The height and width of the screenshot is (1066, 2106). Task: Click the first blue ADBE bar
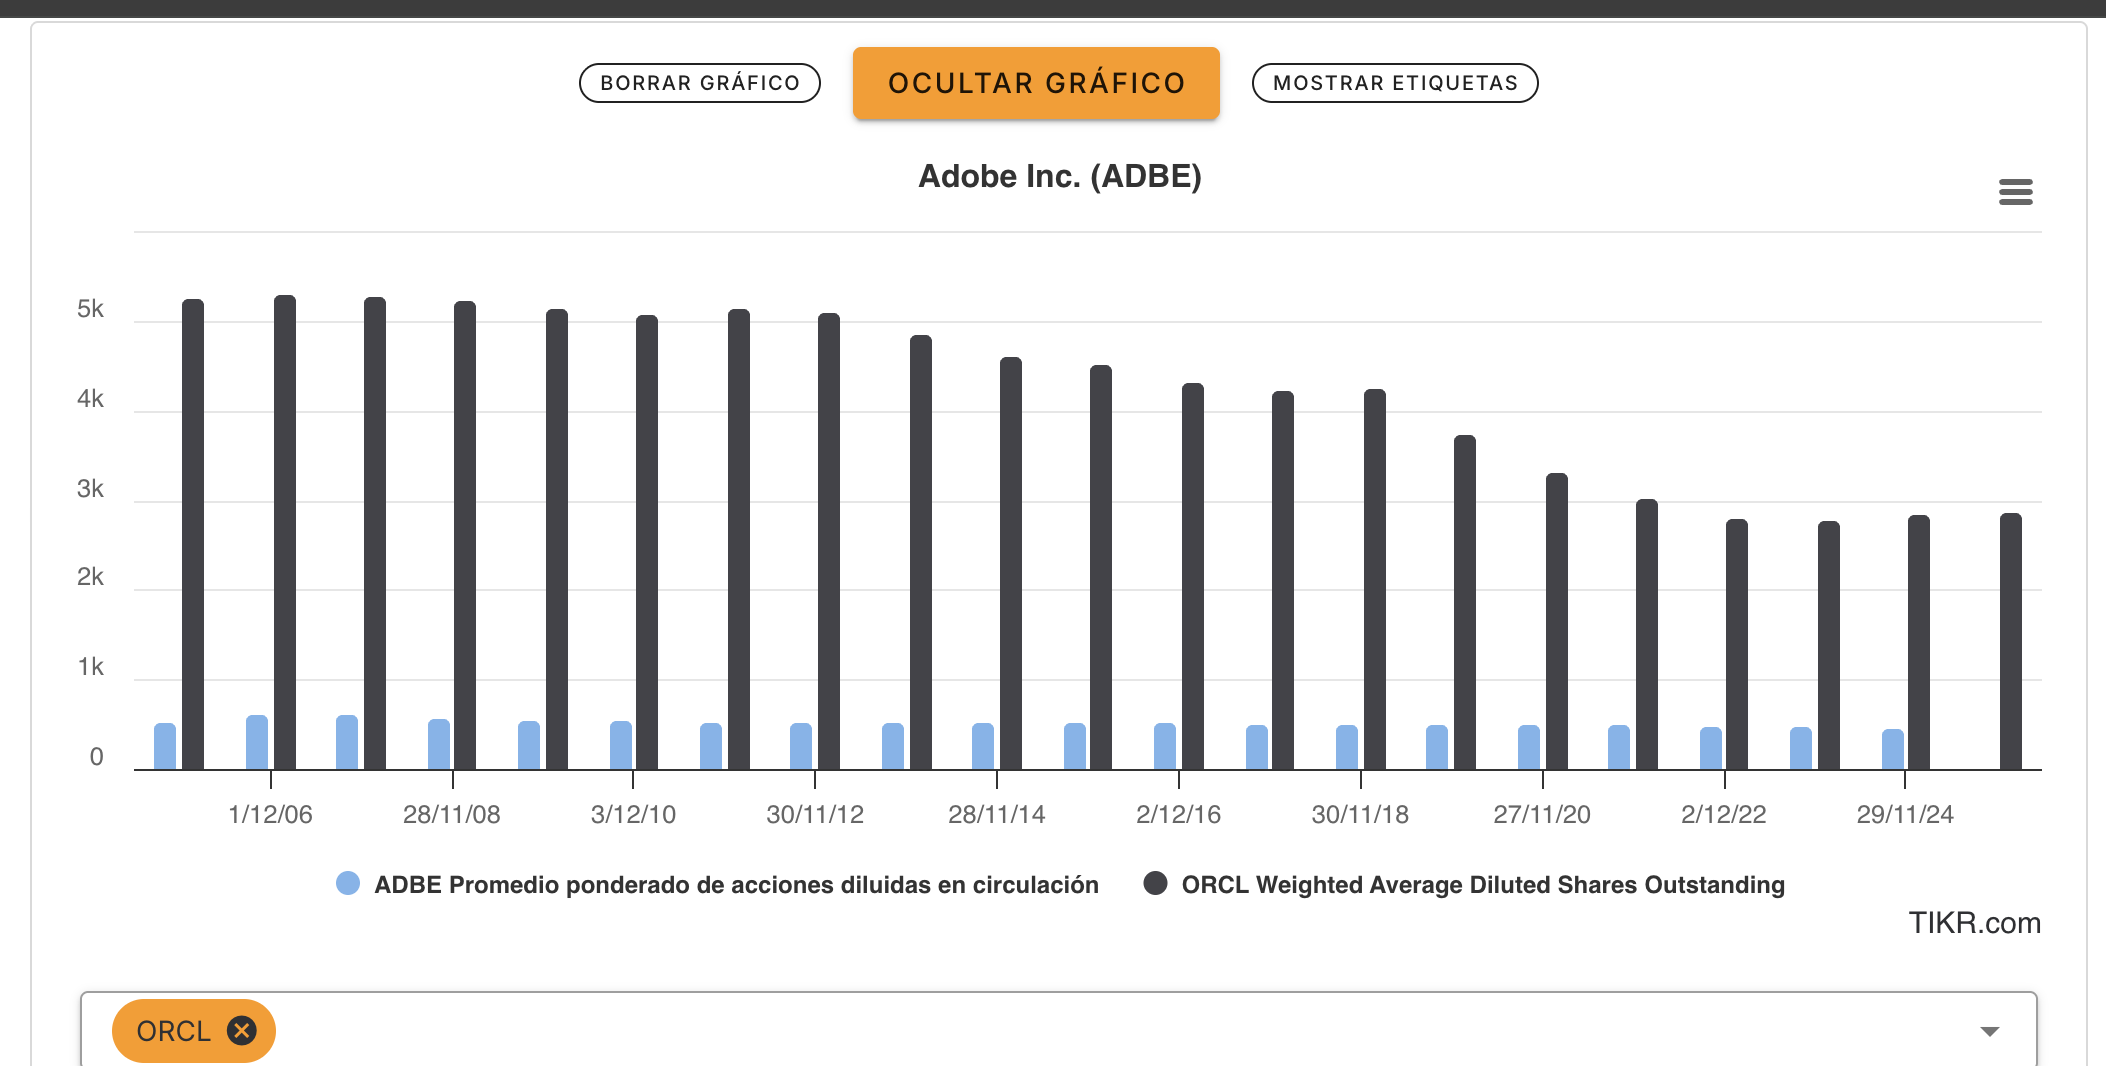[165, 746]
